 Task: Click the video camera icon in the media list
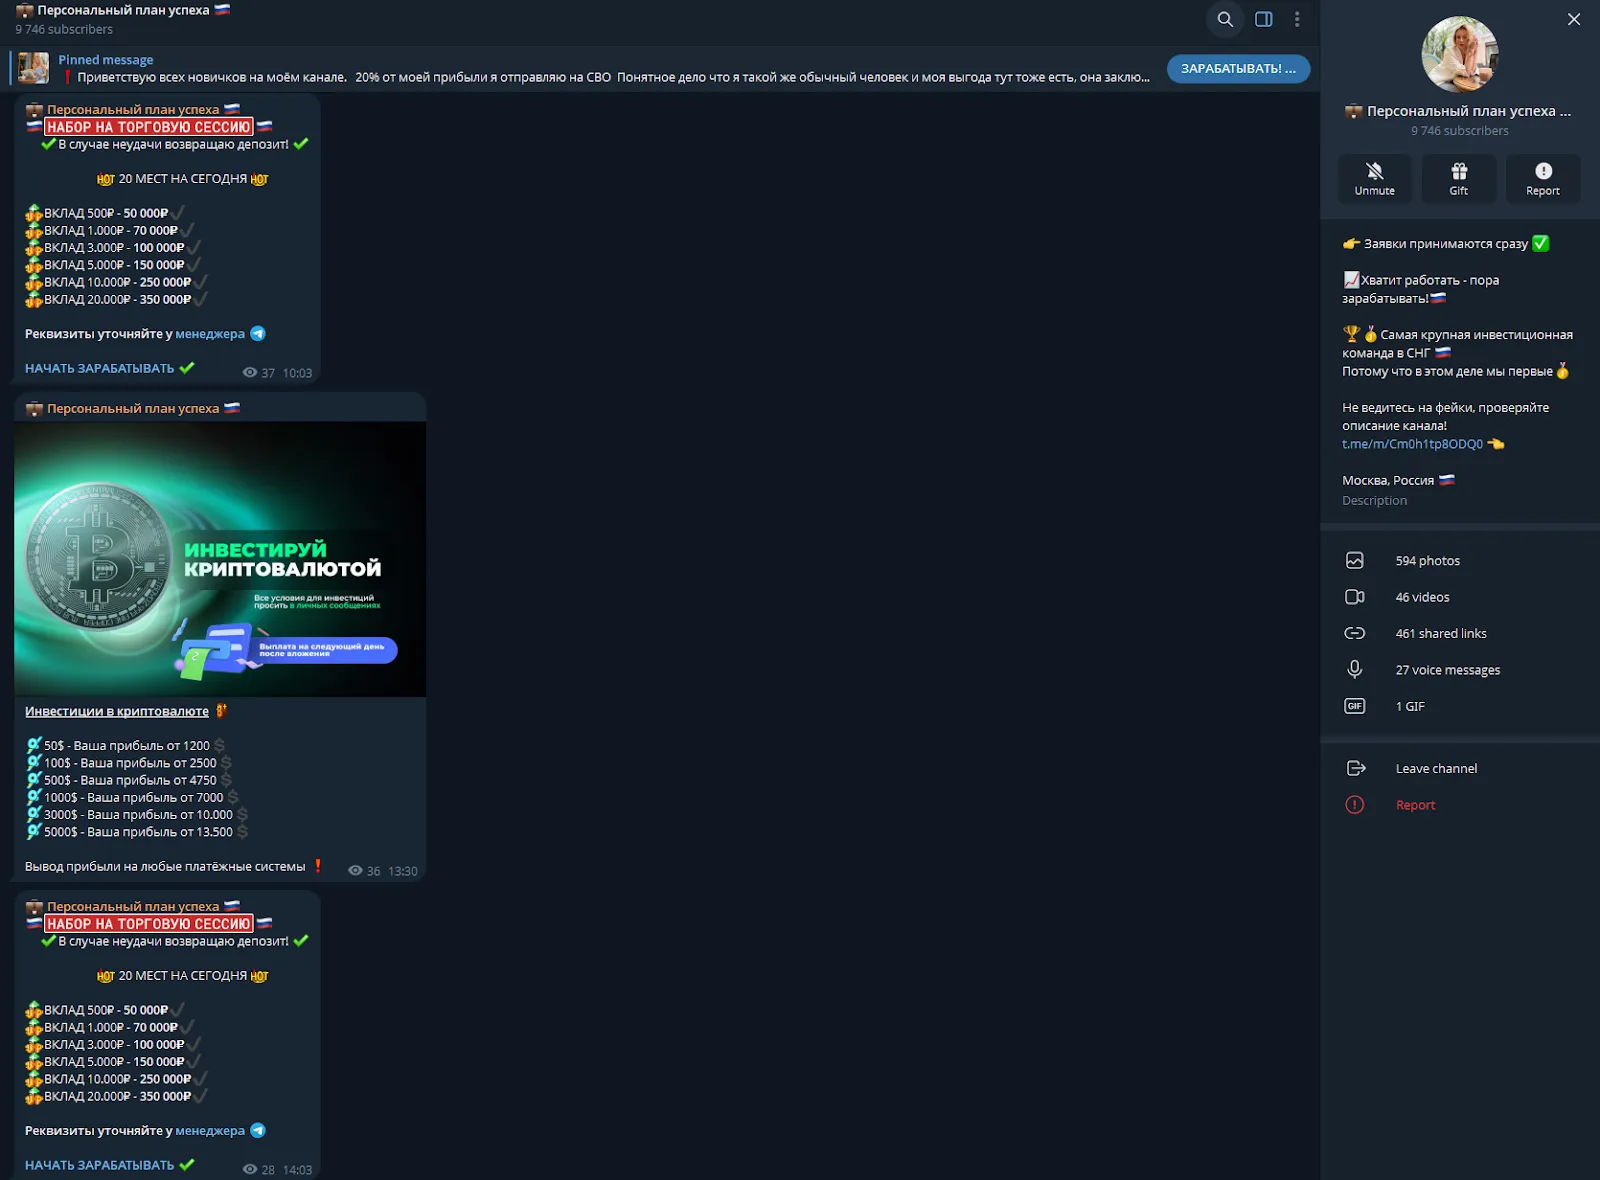click(1355, 597)
